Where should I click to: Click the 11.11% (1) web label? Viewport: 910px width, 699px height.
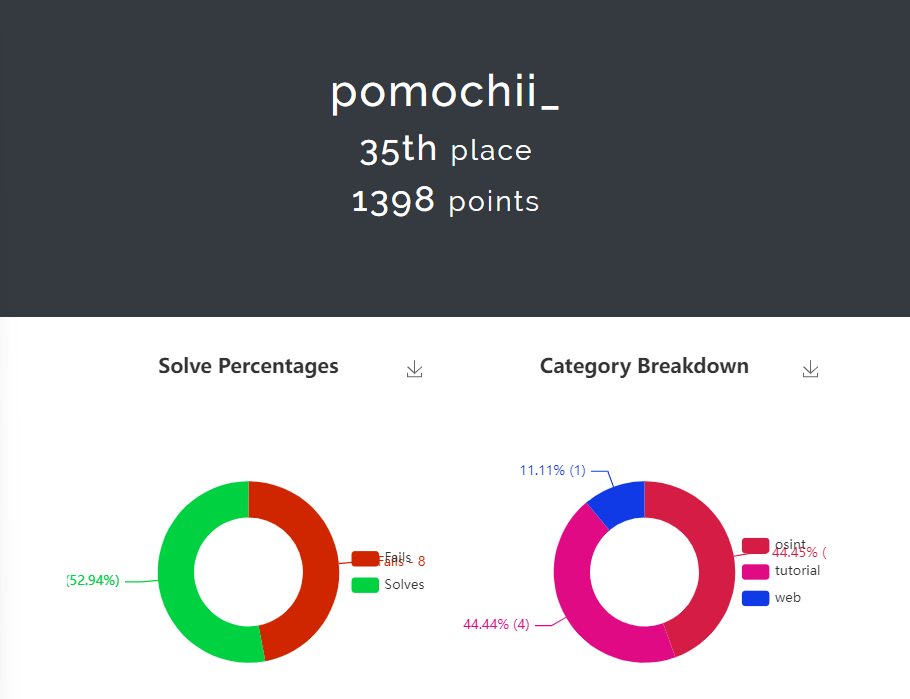(552, 470)
